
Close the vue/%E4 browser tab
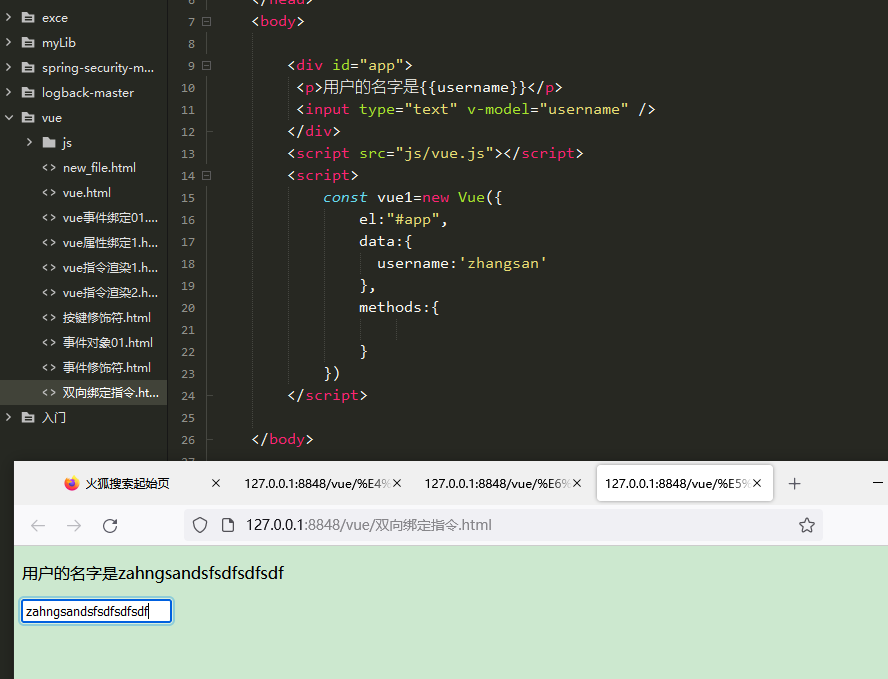click(397, 483)
